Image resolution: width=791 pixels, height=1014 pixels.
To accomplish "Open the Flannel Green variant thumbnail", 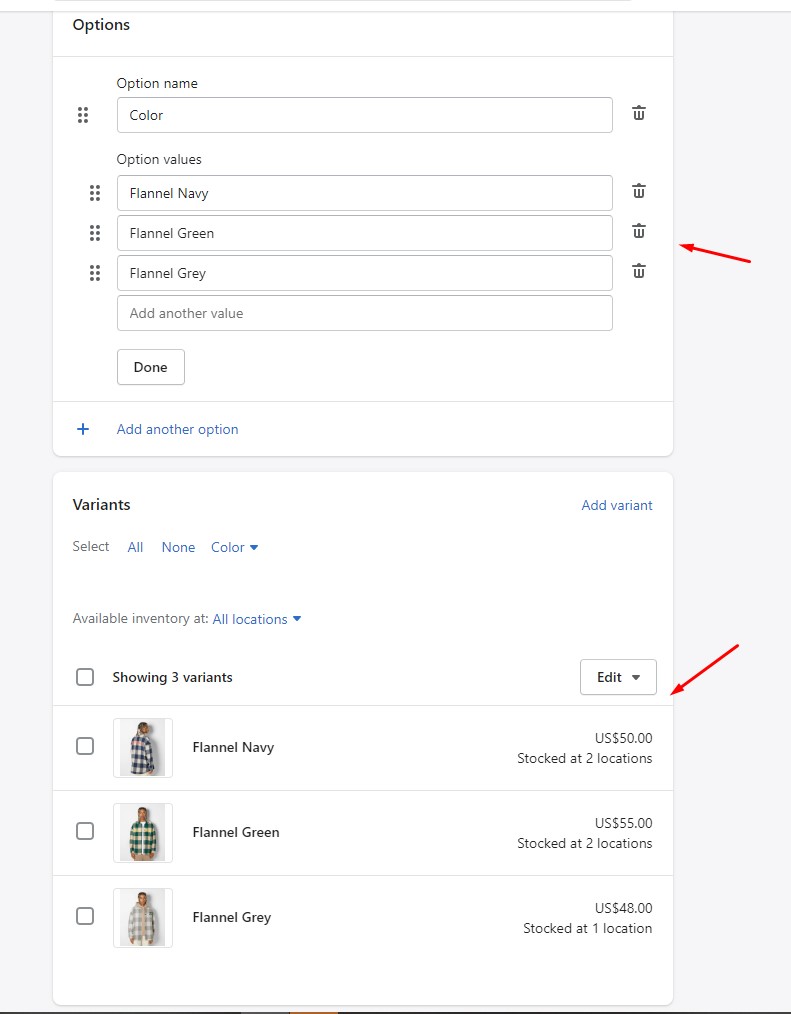I will pyautogui.click(x=143, y=832).
